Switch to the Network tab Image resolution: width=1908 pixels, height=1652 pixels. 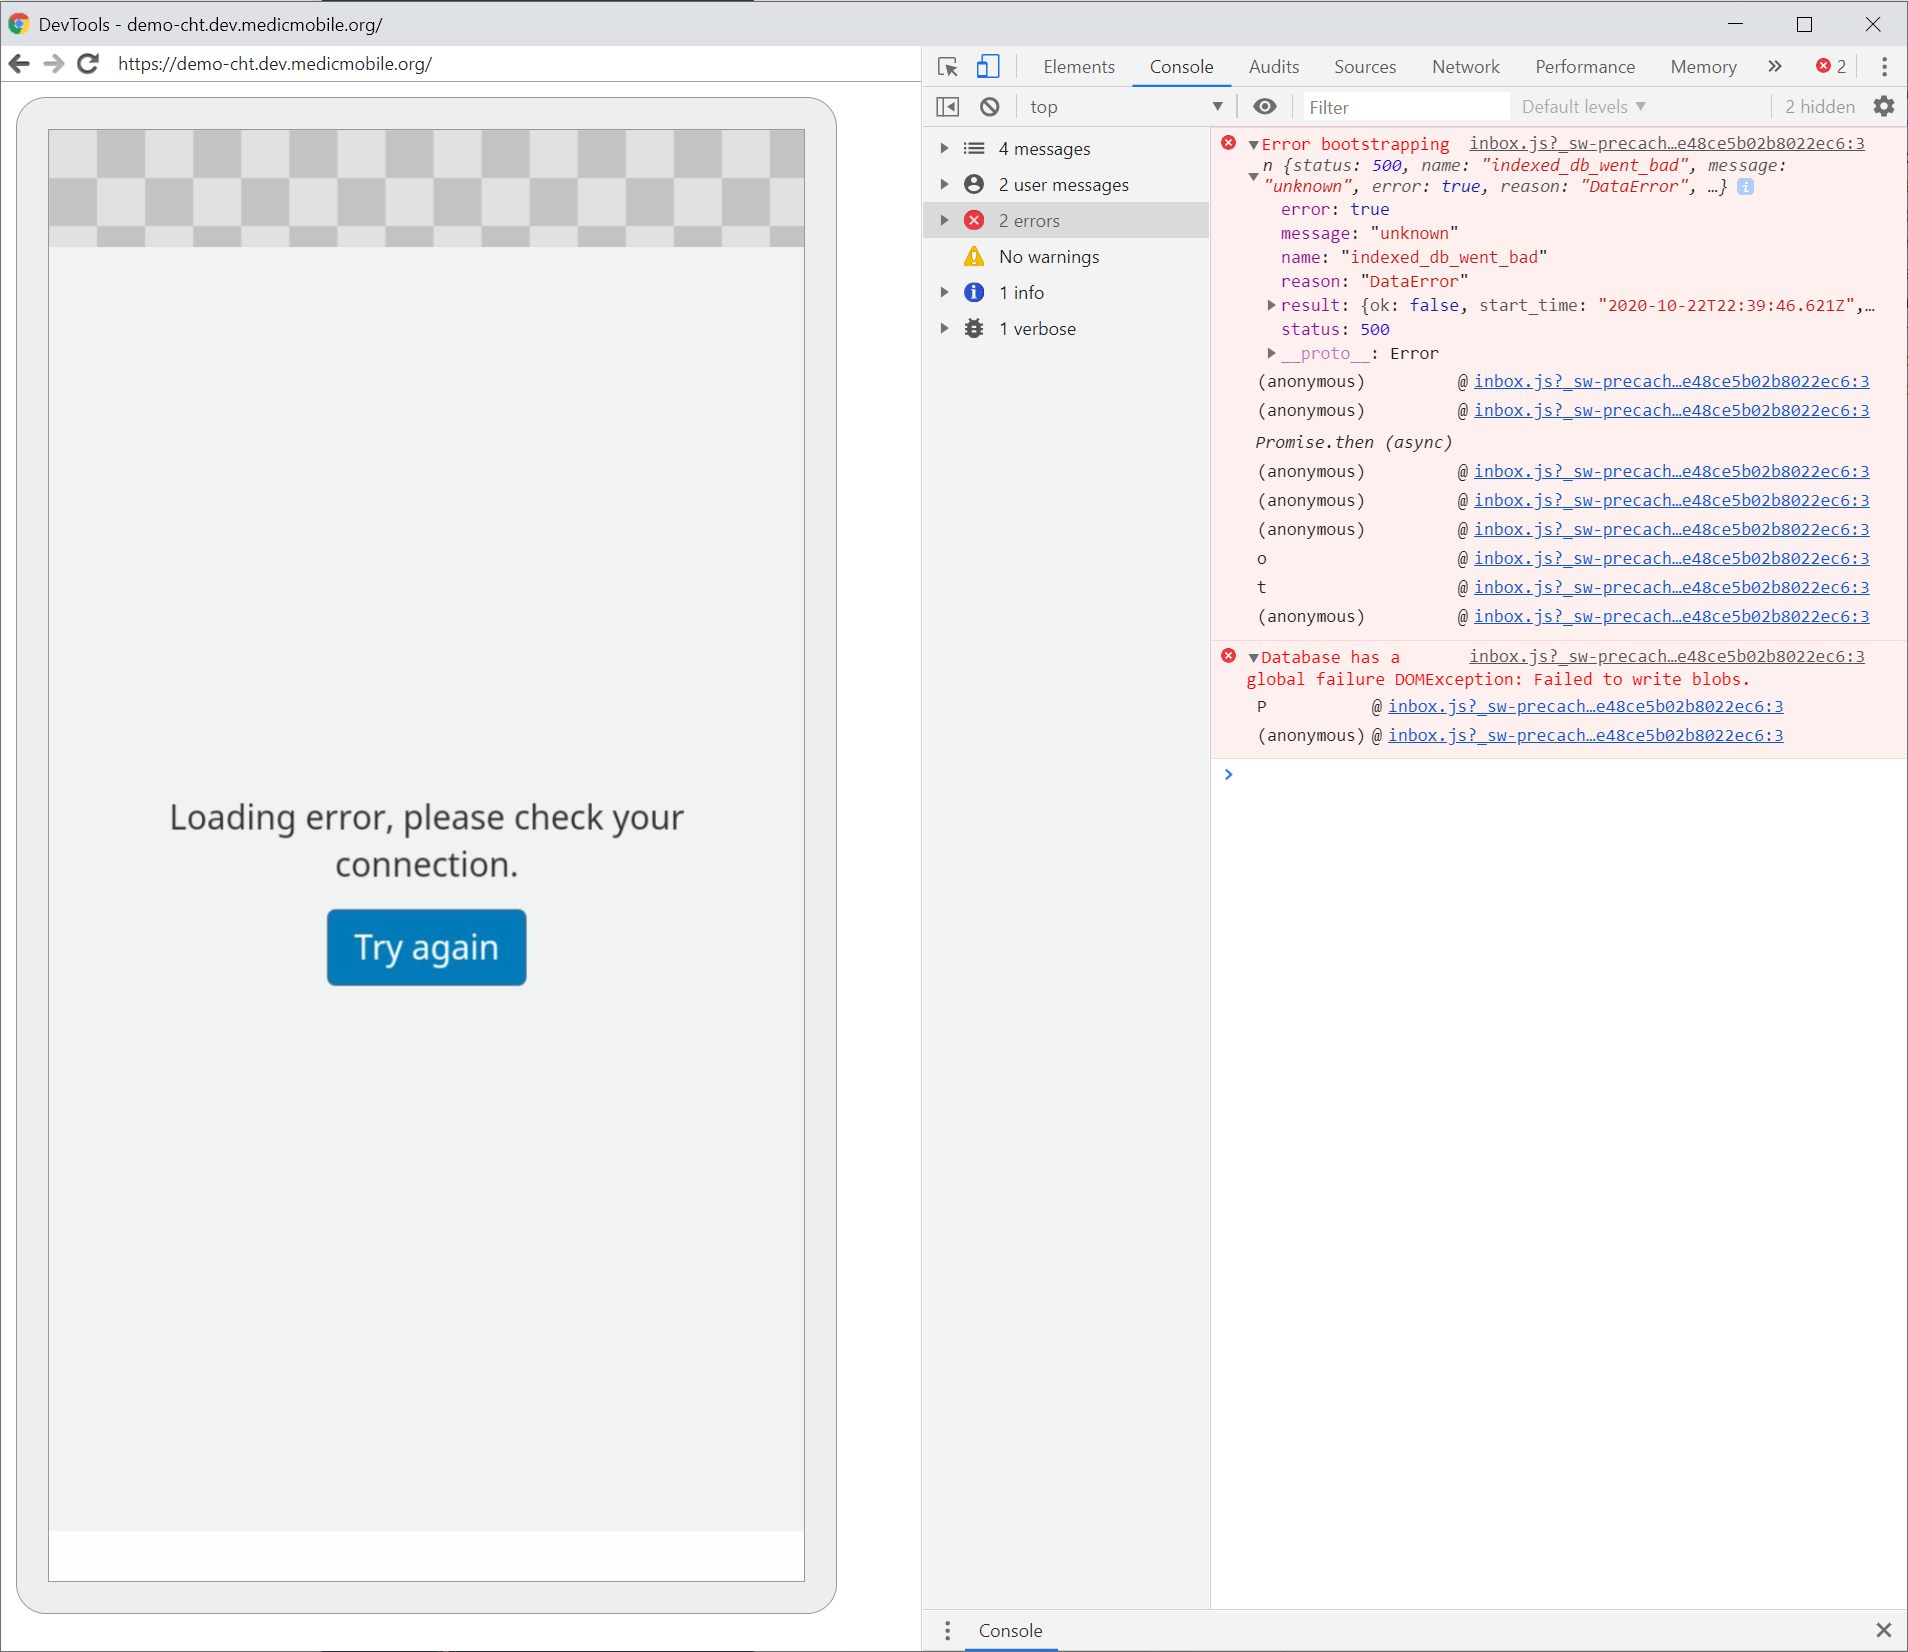coord(1465,66)
